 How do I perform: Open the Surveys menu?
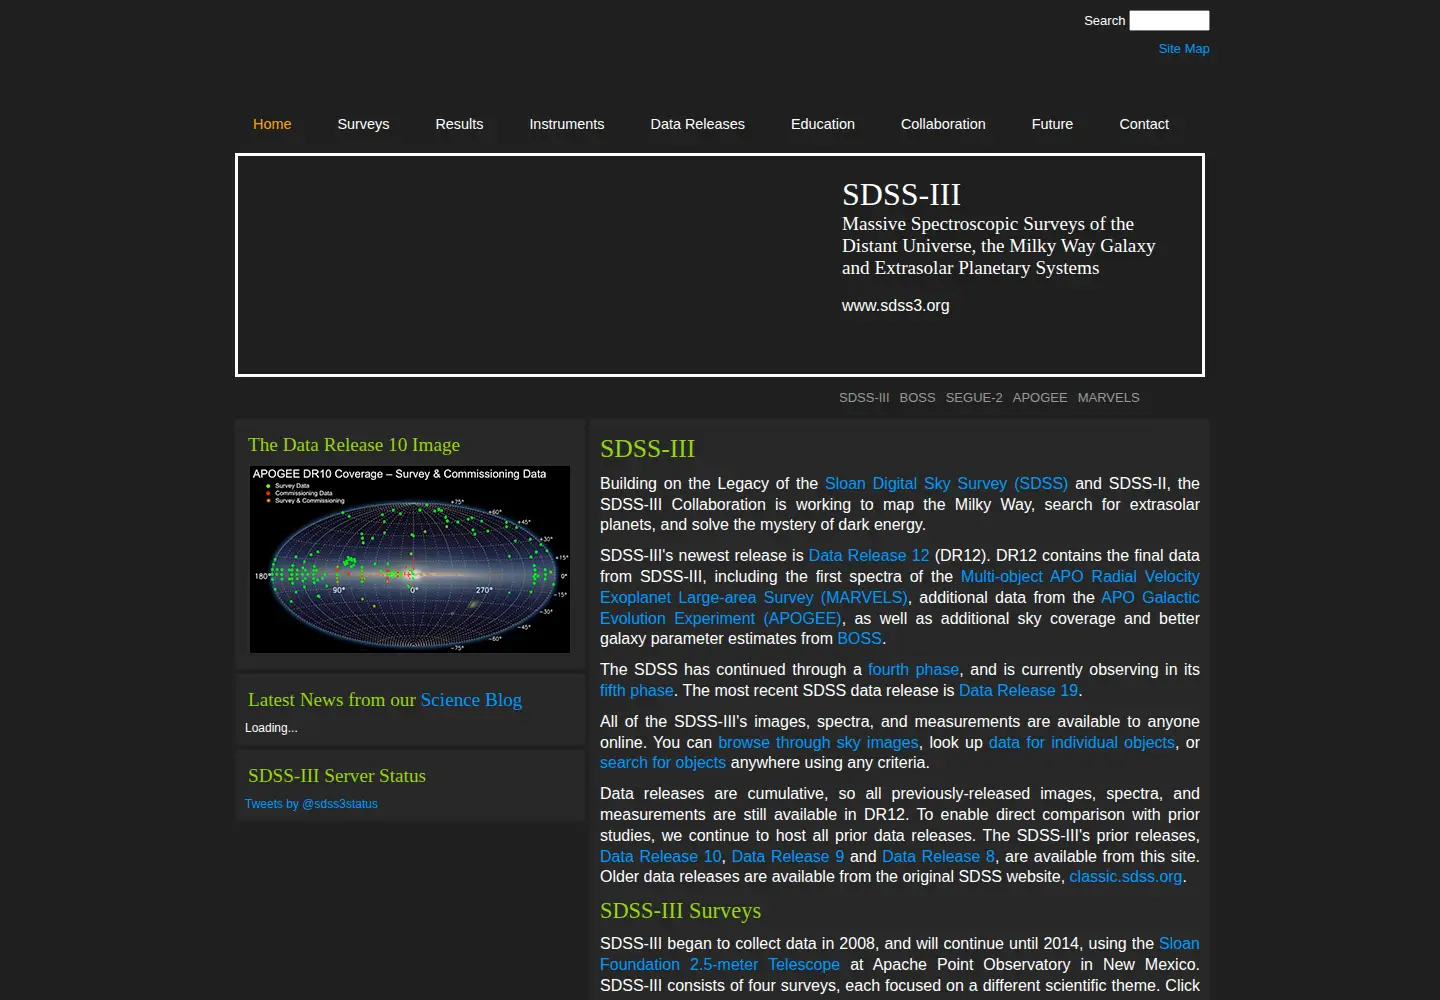363,124
